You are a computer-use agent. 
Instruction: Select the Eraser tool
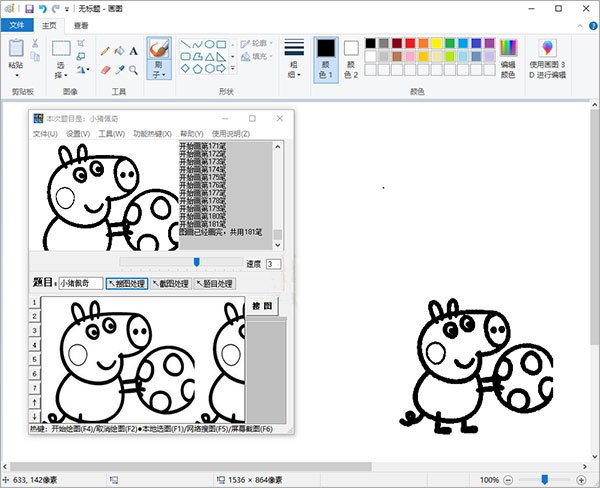pos(104,70)
